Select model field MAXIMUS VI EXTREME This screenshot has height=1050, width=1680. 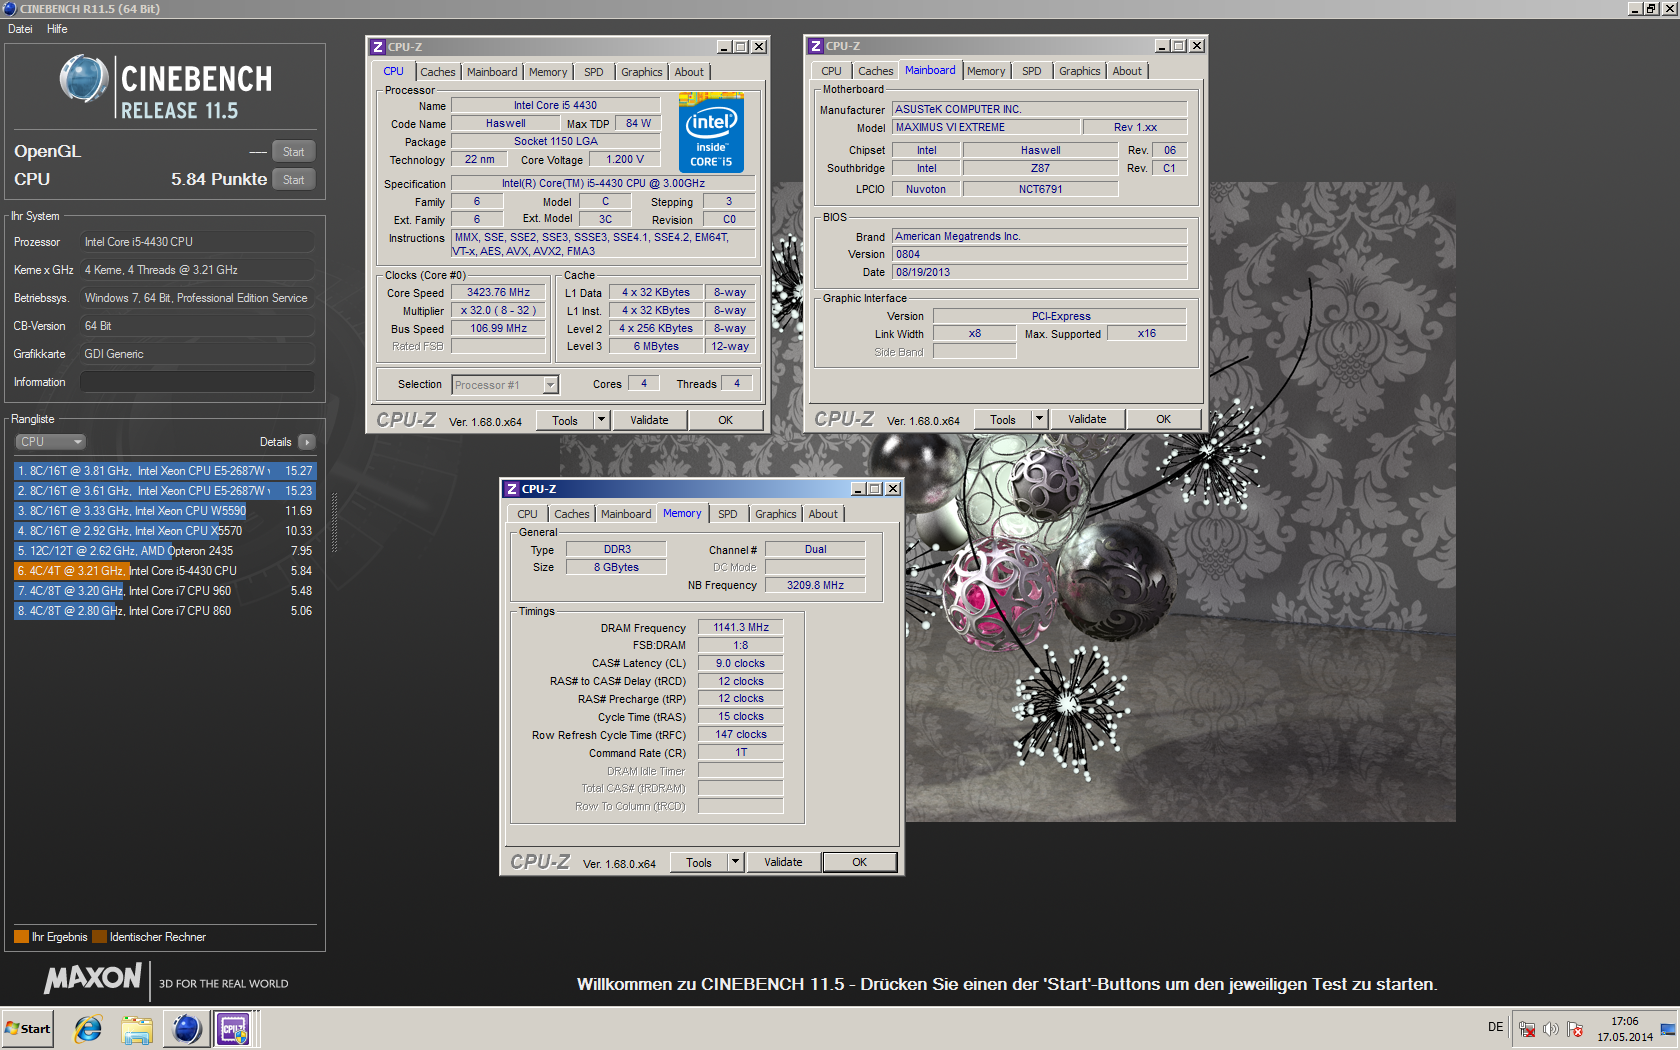pyautogui.click(x=986, y=127)
